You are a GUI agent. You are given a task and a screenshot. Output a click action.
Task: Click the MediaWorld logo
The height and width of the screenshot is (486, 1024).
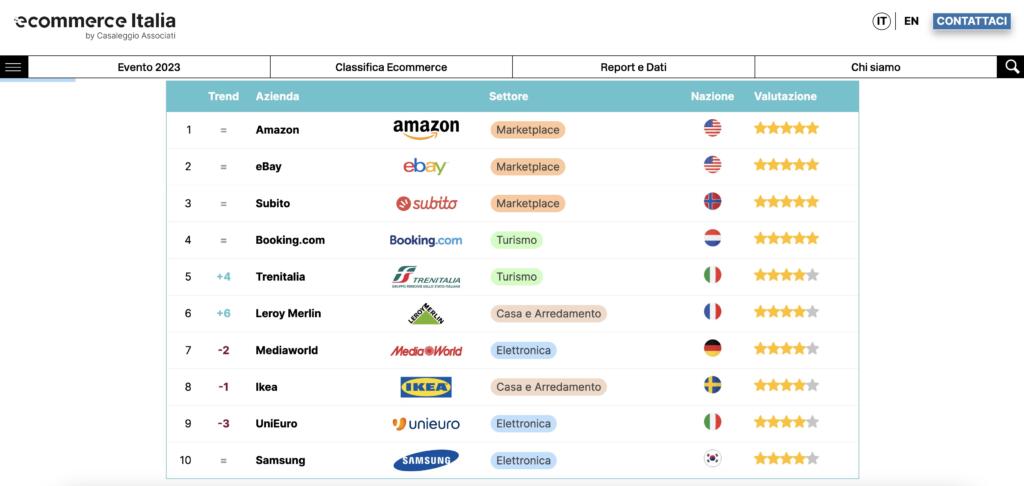click(426, 350)
